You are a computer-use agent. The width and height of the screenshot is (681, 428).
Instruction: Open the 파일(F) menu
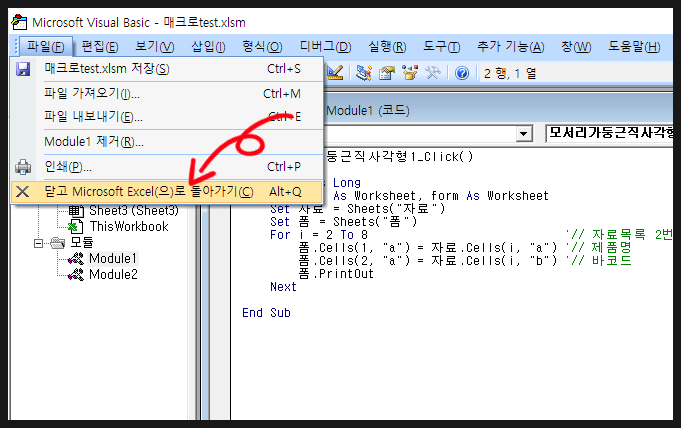[x=46, y=46]
